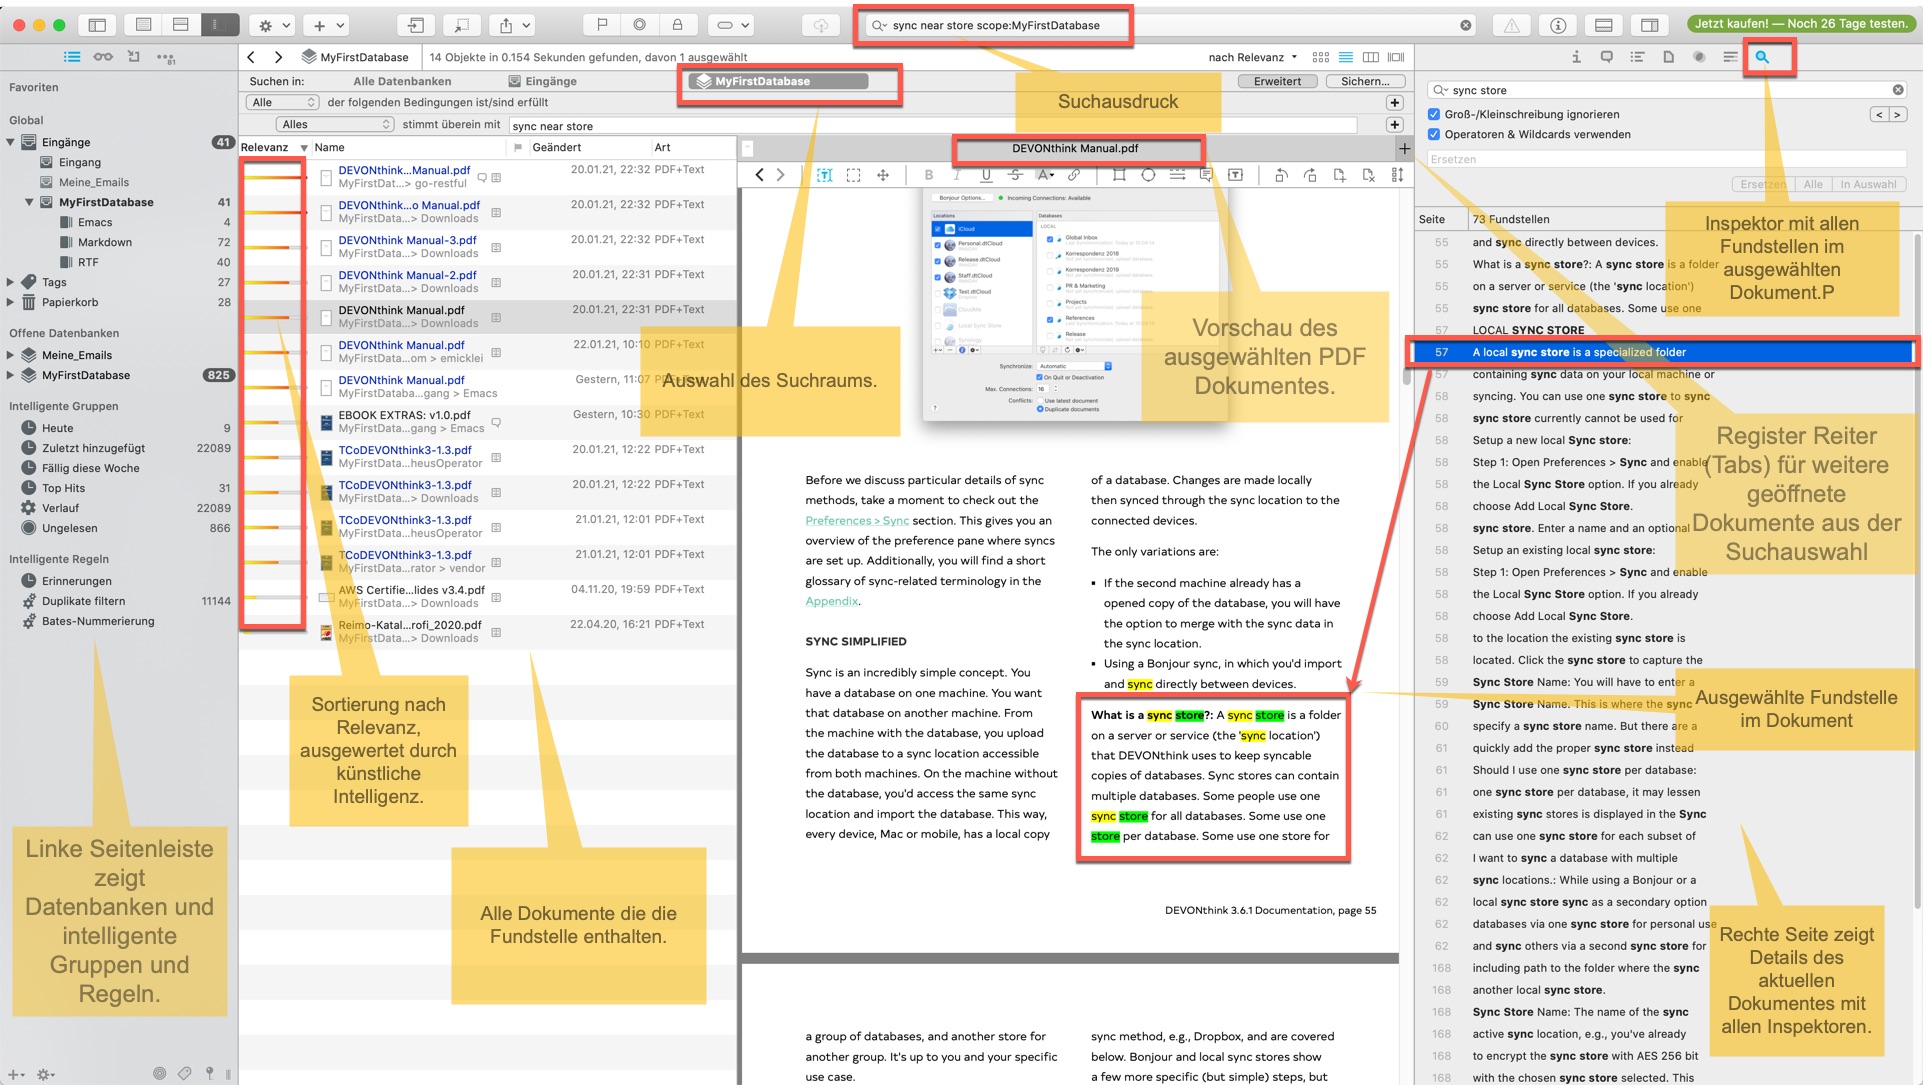Select 'Eingänge' search scope
This screenshot has width=1923, height=1085.
coord(542,81)
